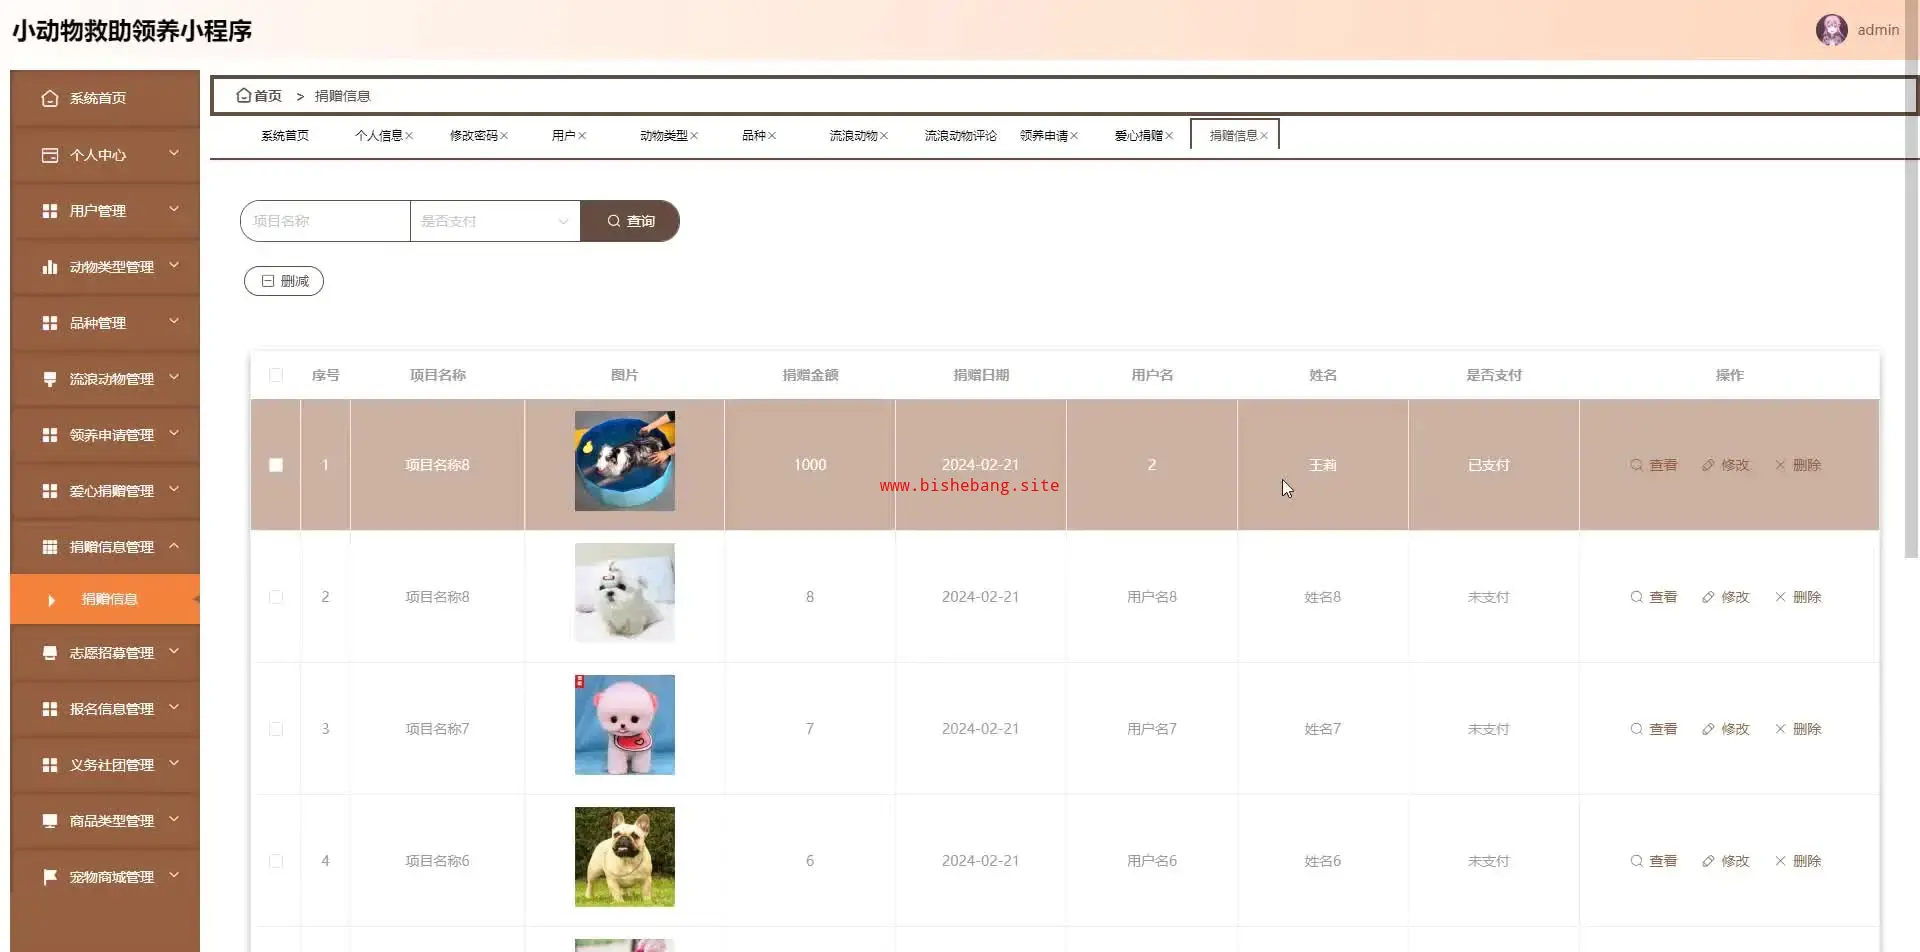Viewport: 1920px width, 952px height.
Task: Toggle the select-all checkbox in table header
Action: [x=276, y=375]
